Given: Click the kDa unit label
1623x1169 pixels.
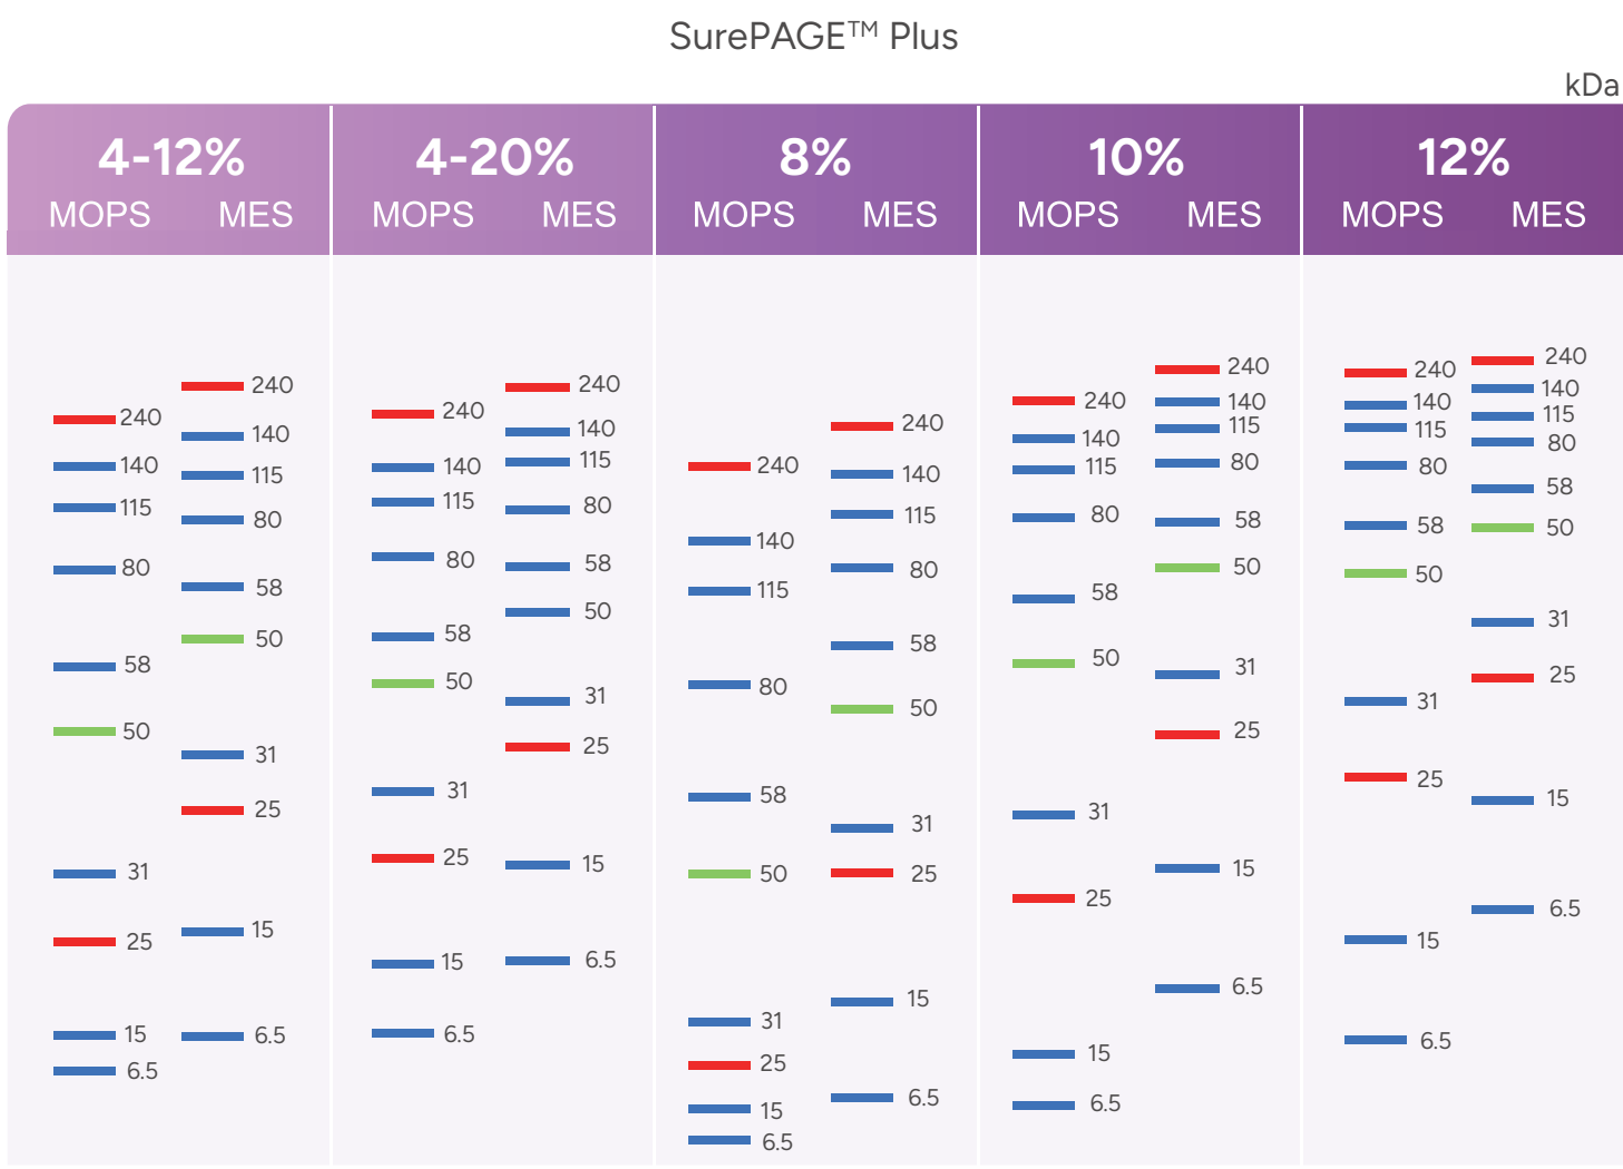Looking at the screenshot, I should pos(1591,85).
